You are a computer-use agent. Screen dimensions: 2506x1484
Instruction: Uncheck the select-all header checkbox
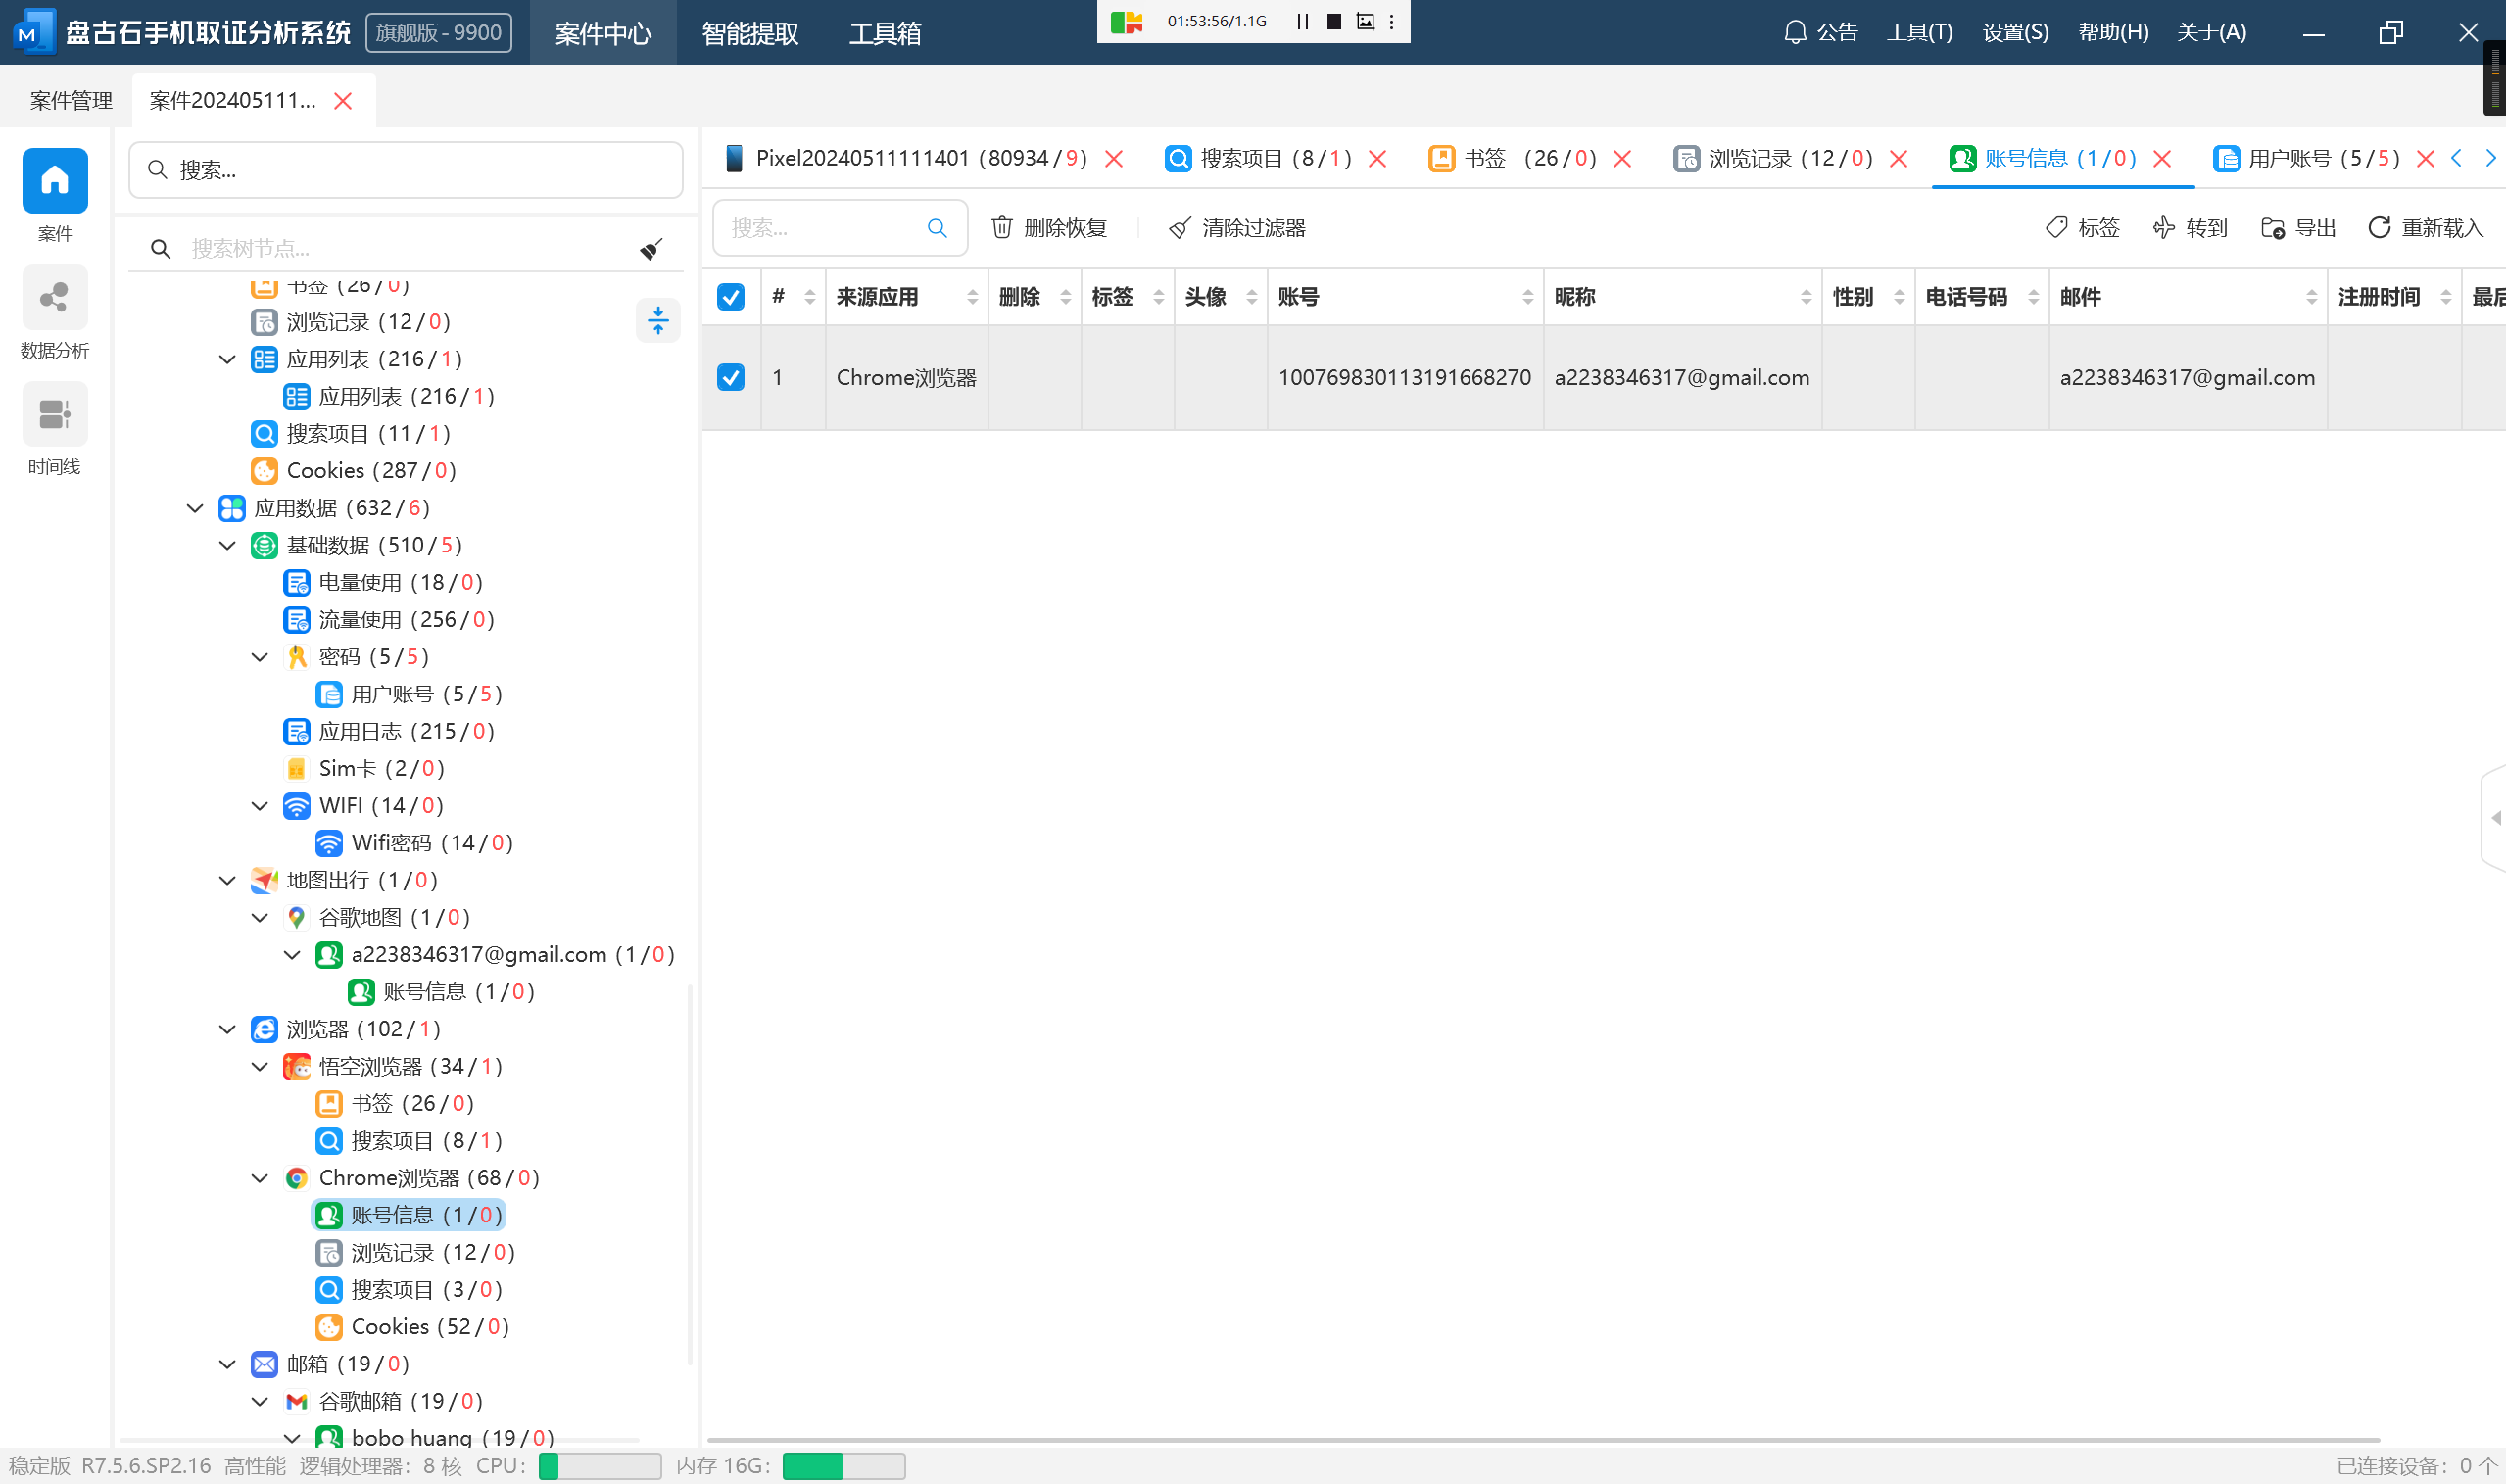[x=731, y=297]
